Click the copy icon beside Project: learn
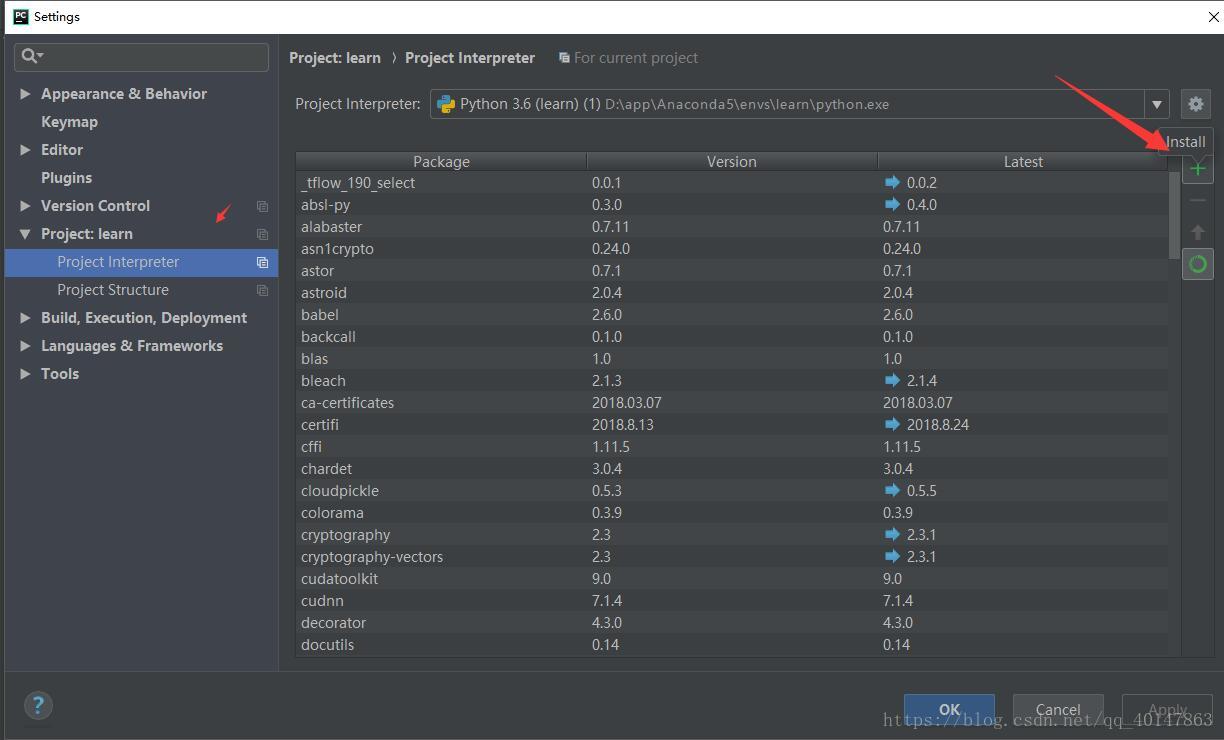 tap(262, 234)
